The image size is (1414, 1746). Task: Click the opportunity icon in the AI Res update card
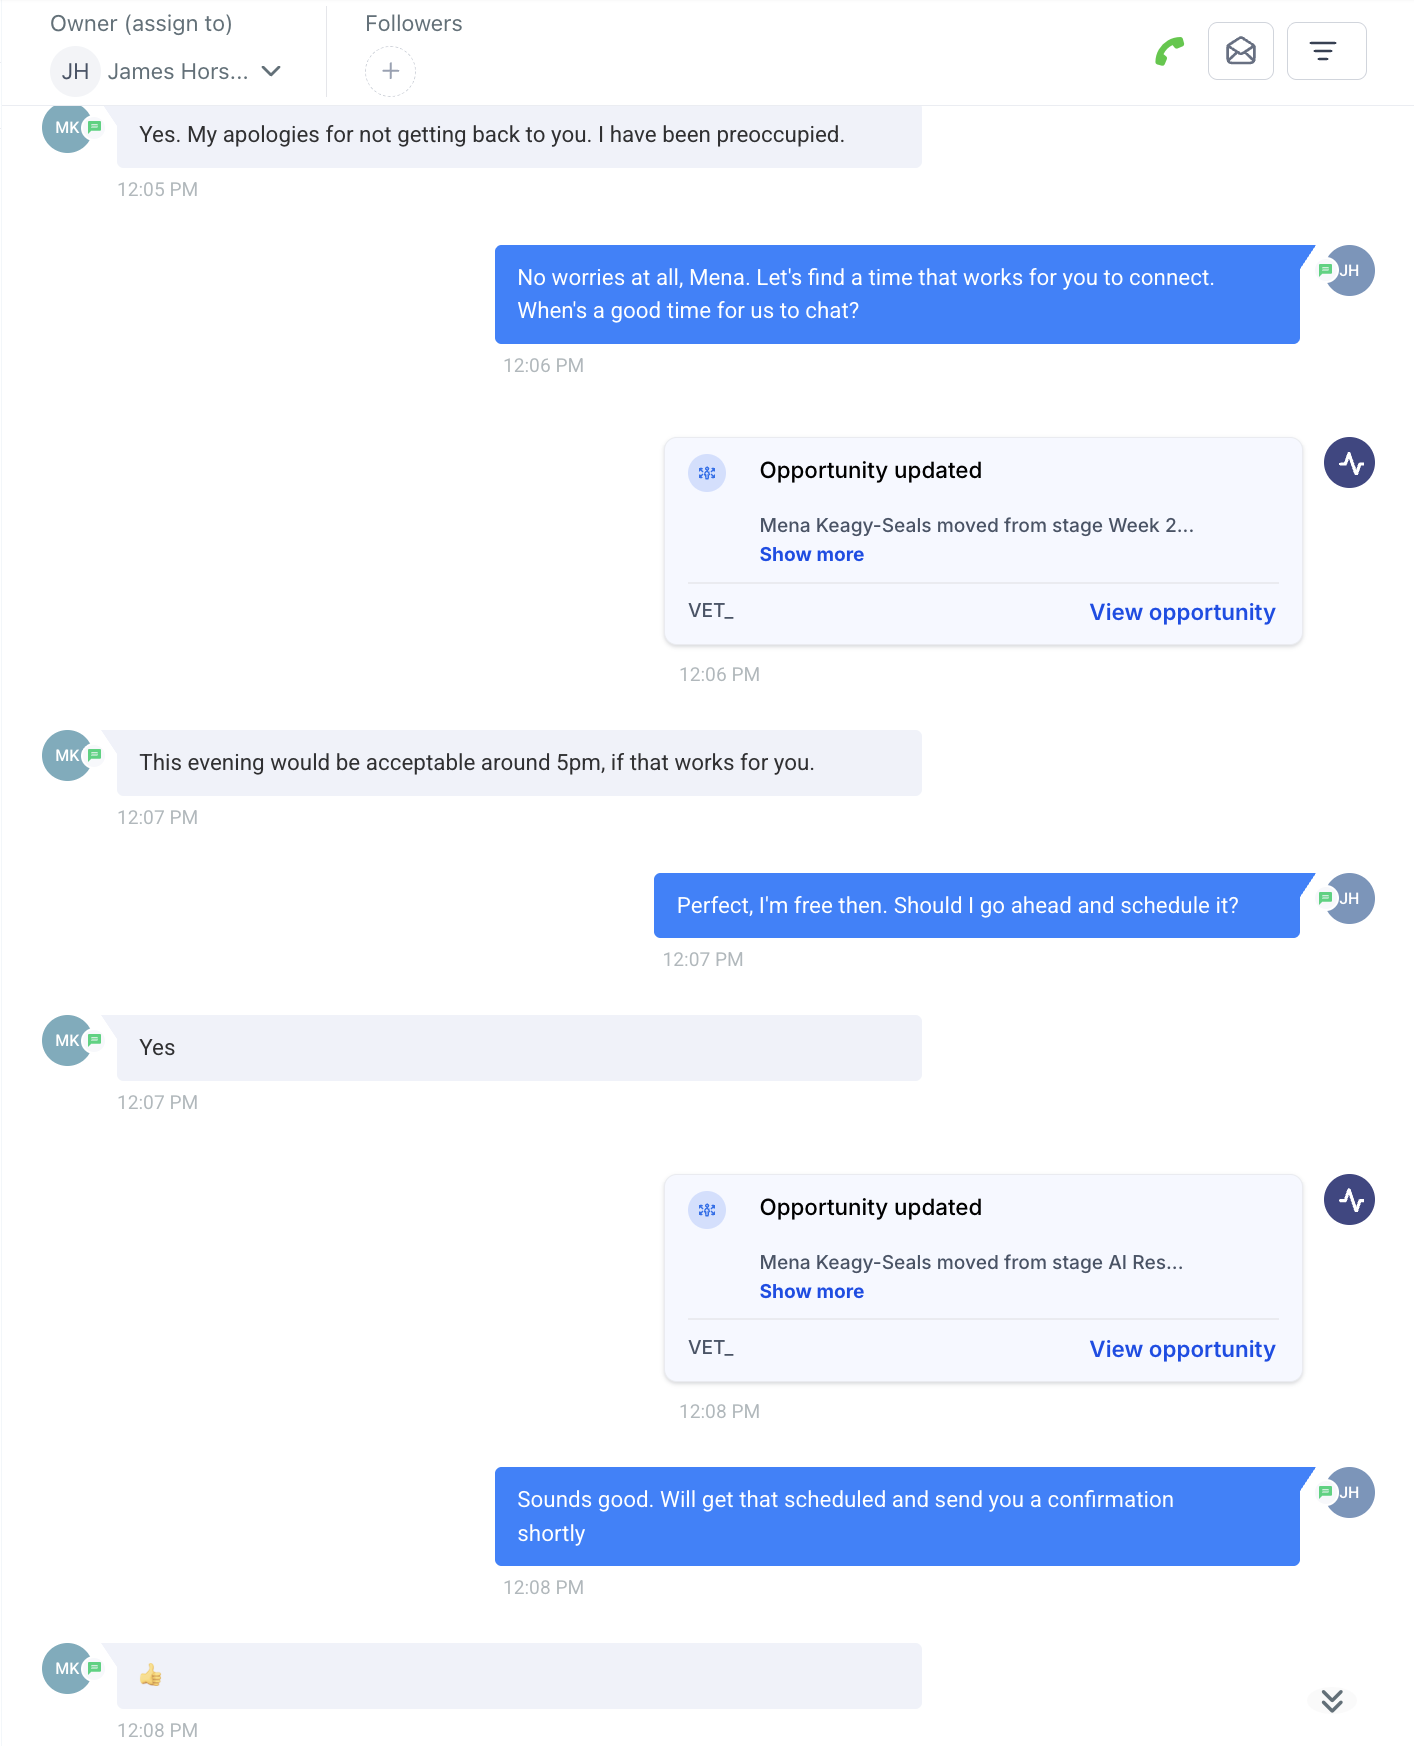707,1210
